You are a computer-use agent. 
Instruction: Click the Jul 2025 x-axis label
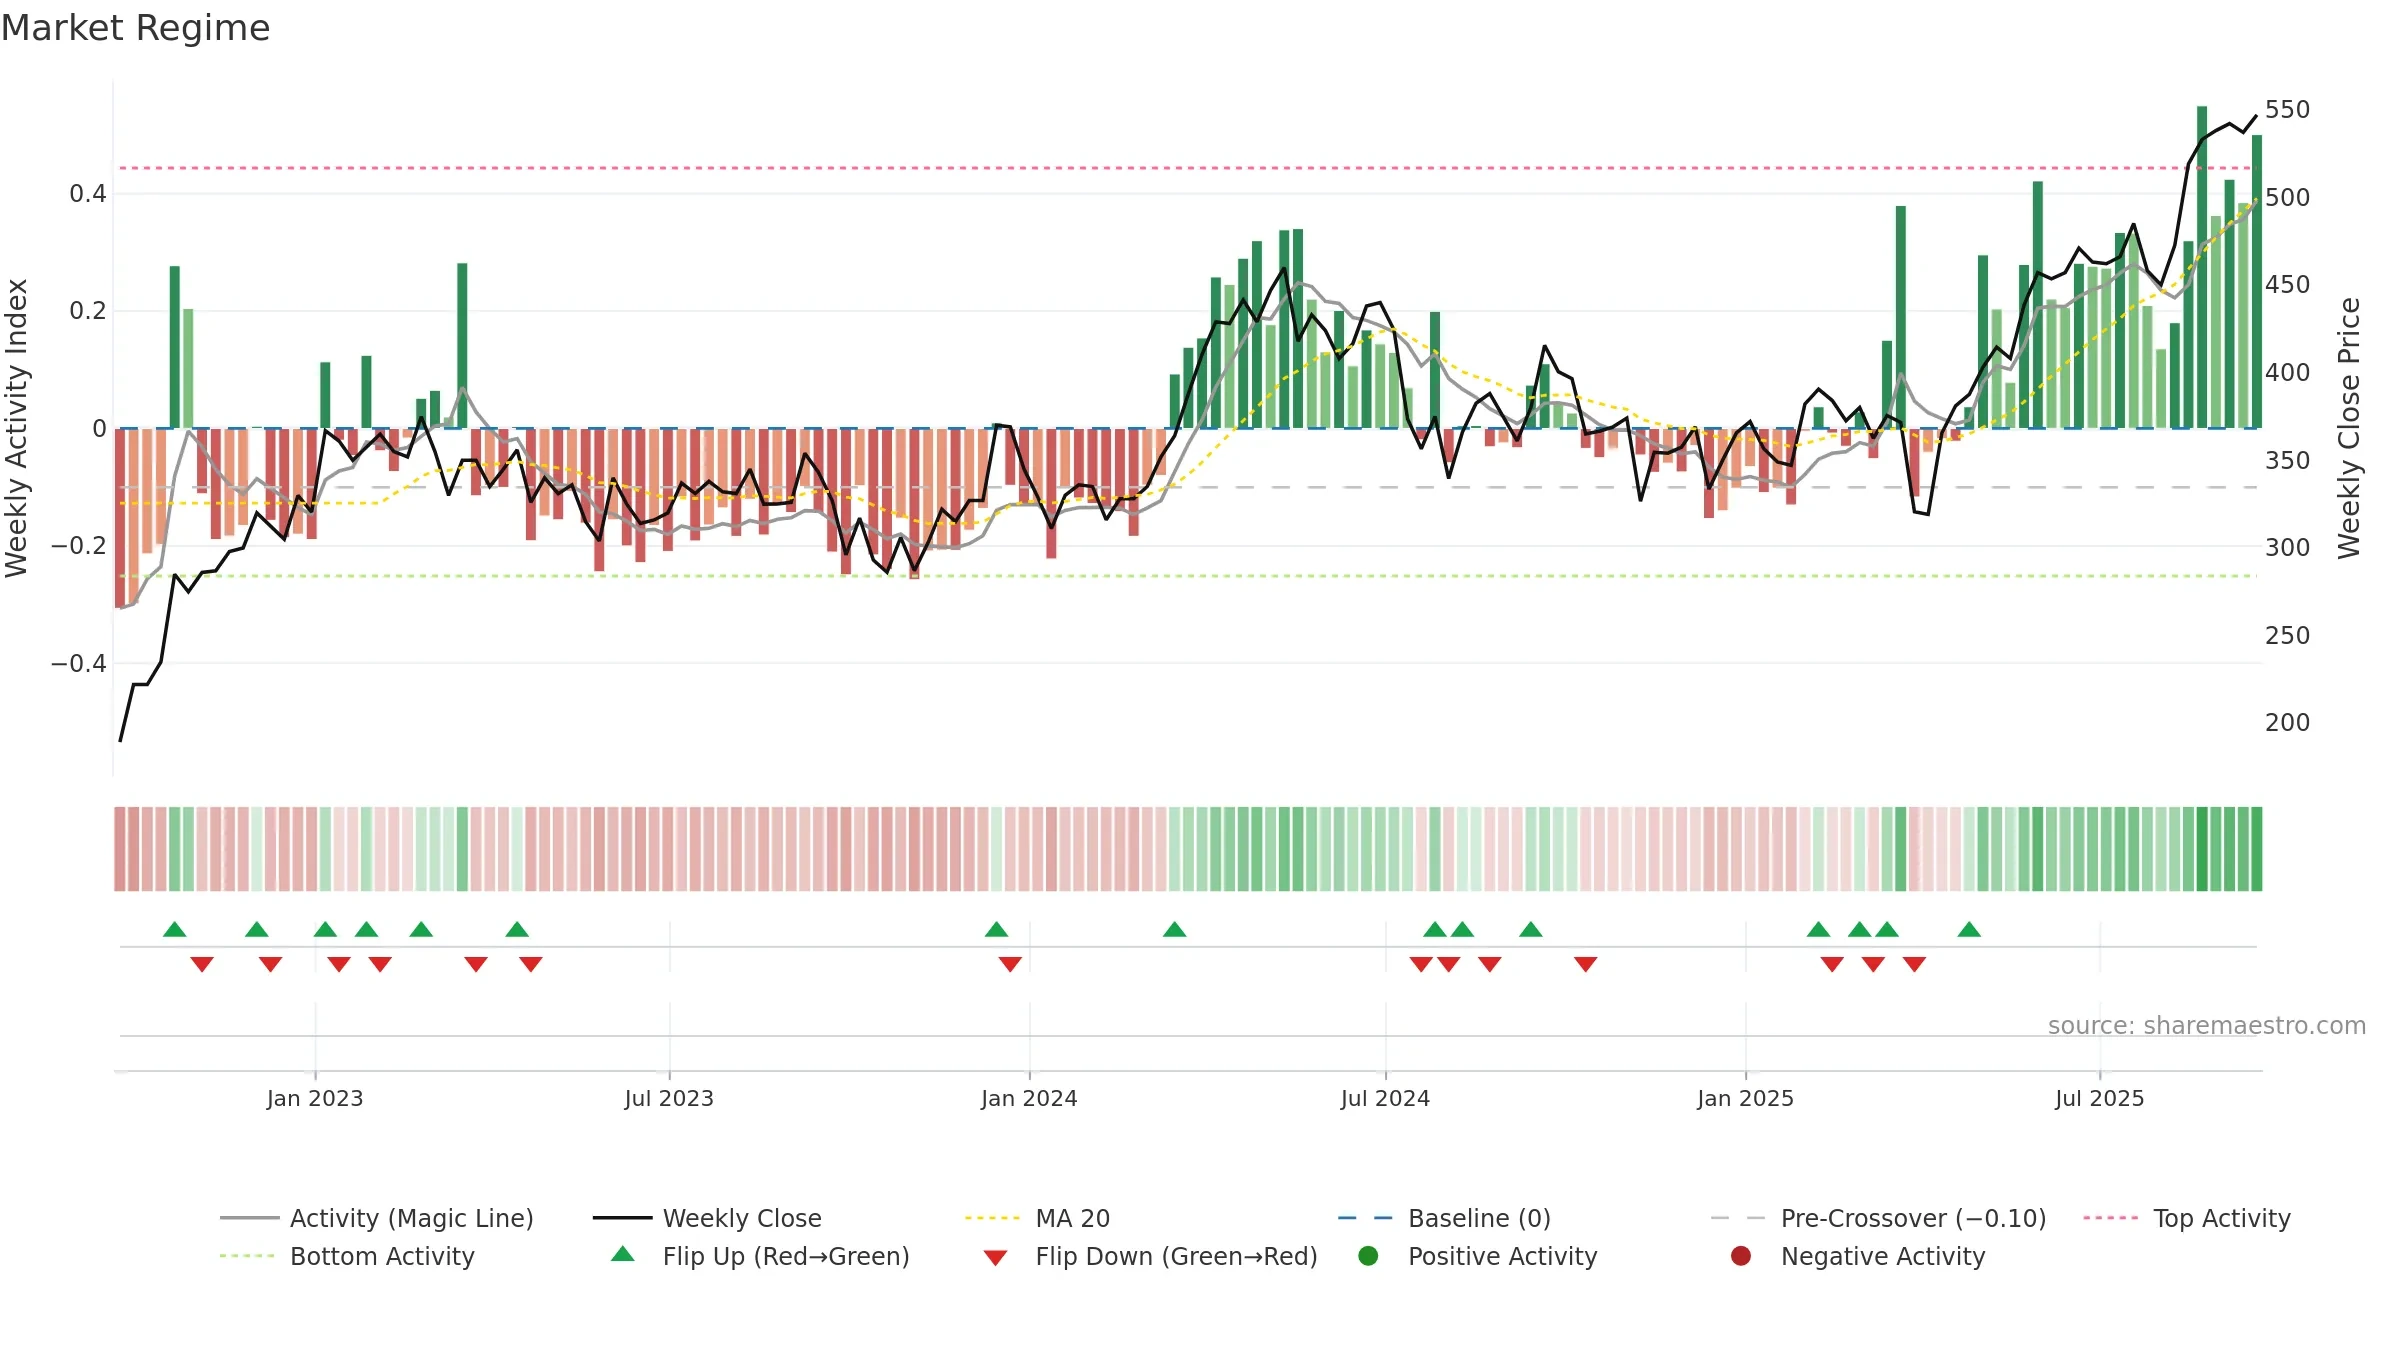pyautogui.click(x=2100, y=1098)
